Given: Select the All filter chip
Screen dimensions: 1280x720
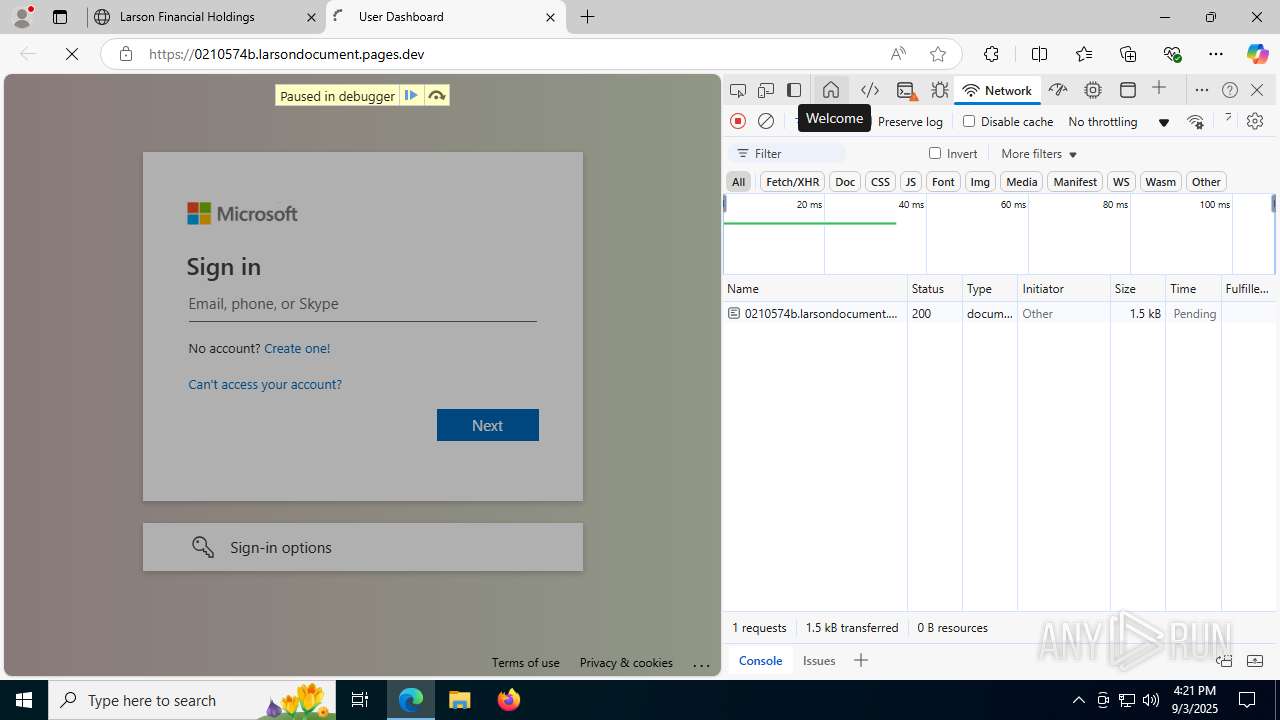Looking at the screenshot, I should [739, 182].
